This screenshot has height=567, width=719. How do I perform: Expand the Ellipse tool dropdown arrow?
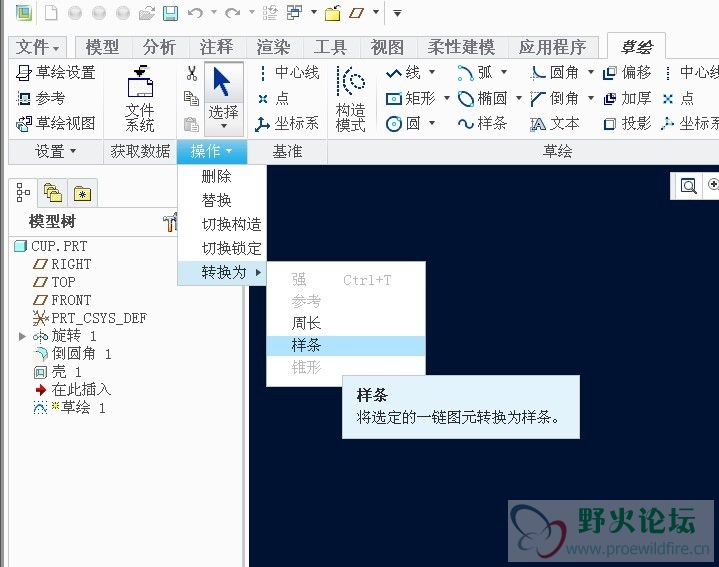point(519,98)
